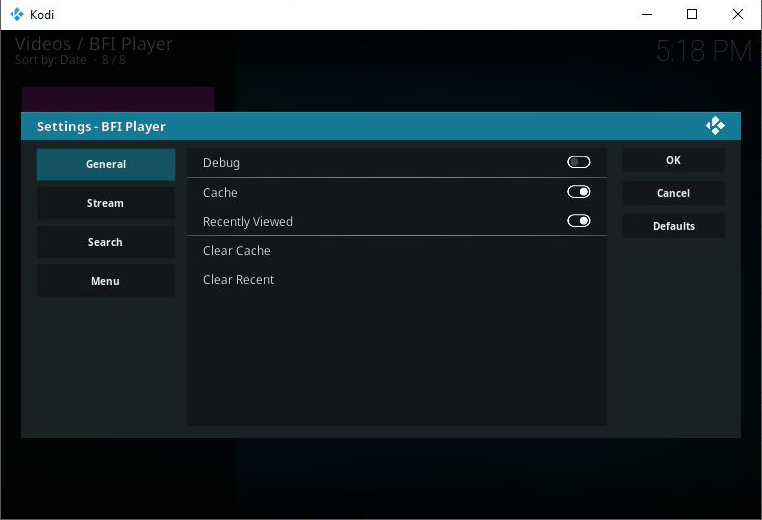Click the Videos / BFI Player heading
The image size is (762, 520).
click(94, 44)
